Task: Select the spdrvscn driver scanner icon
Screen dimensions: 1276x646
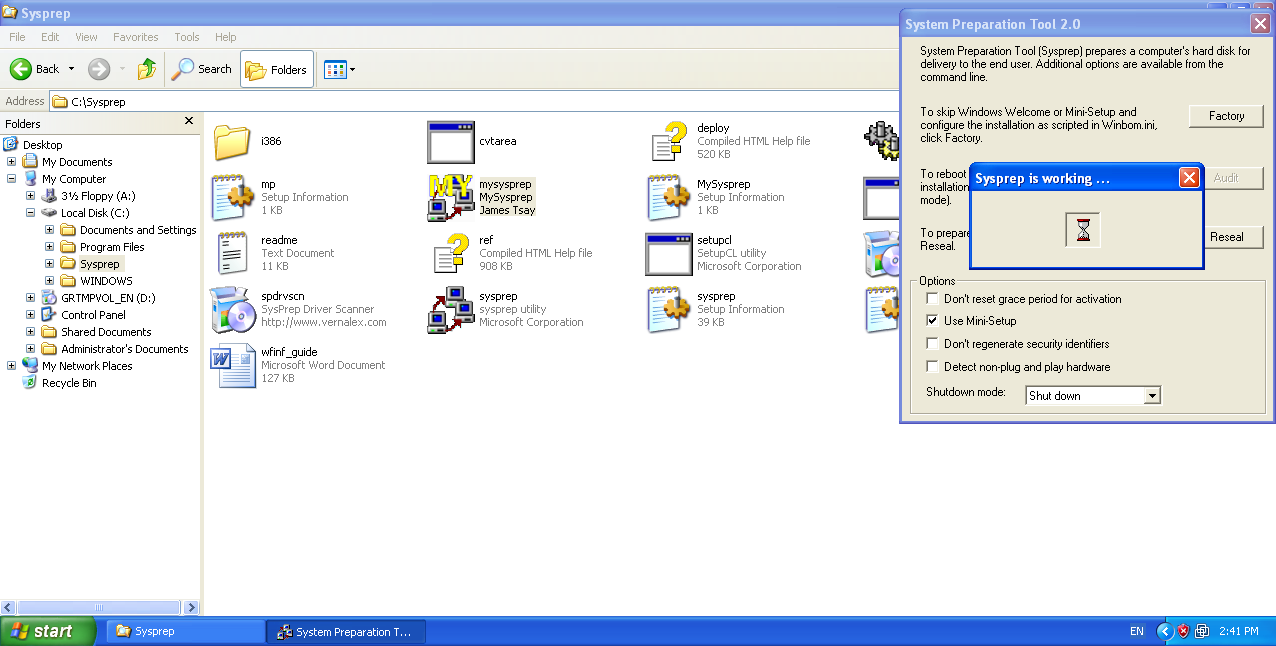Action: point(232,310)
